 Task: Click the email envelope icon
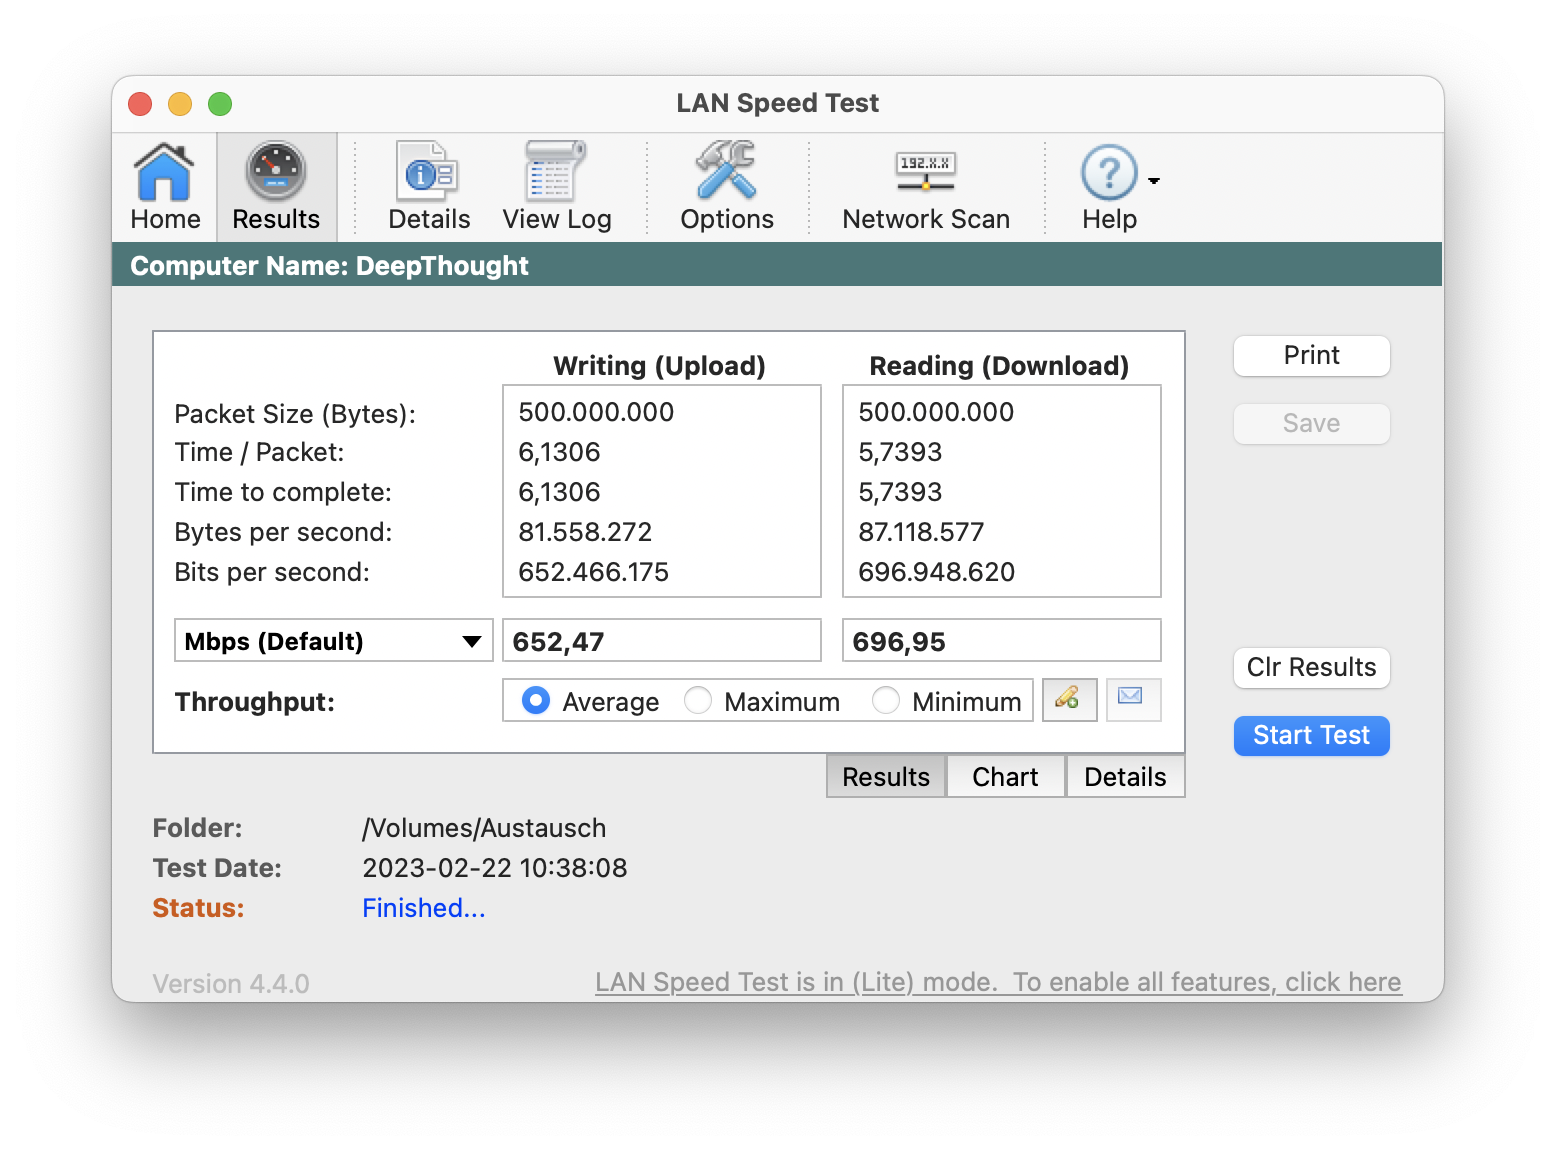pyautogui.click(x=1132, y=699)
